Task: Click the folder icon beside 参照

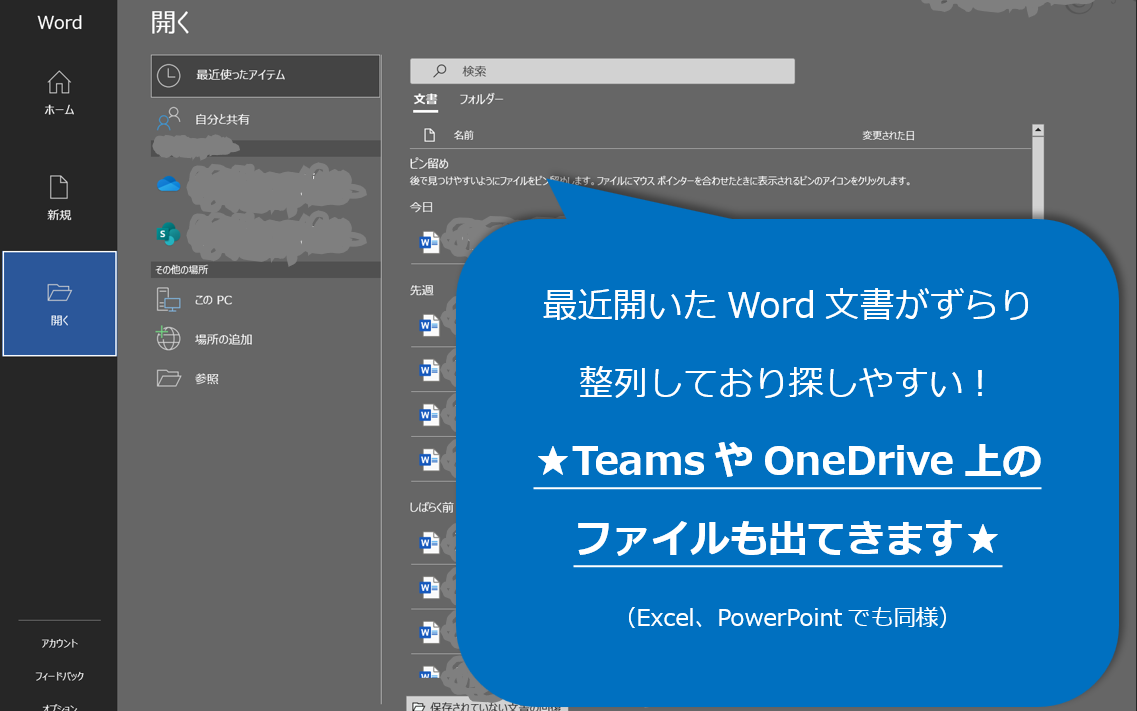Action: coord(168,378)
